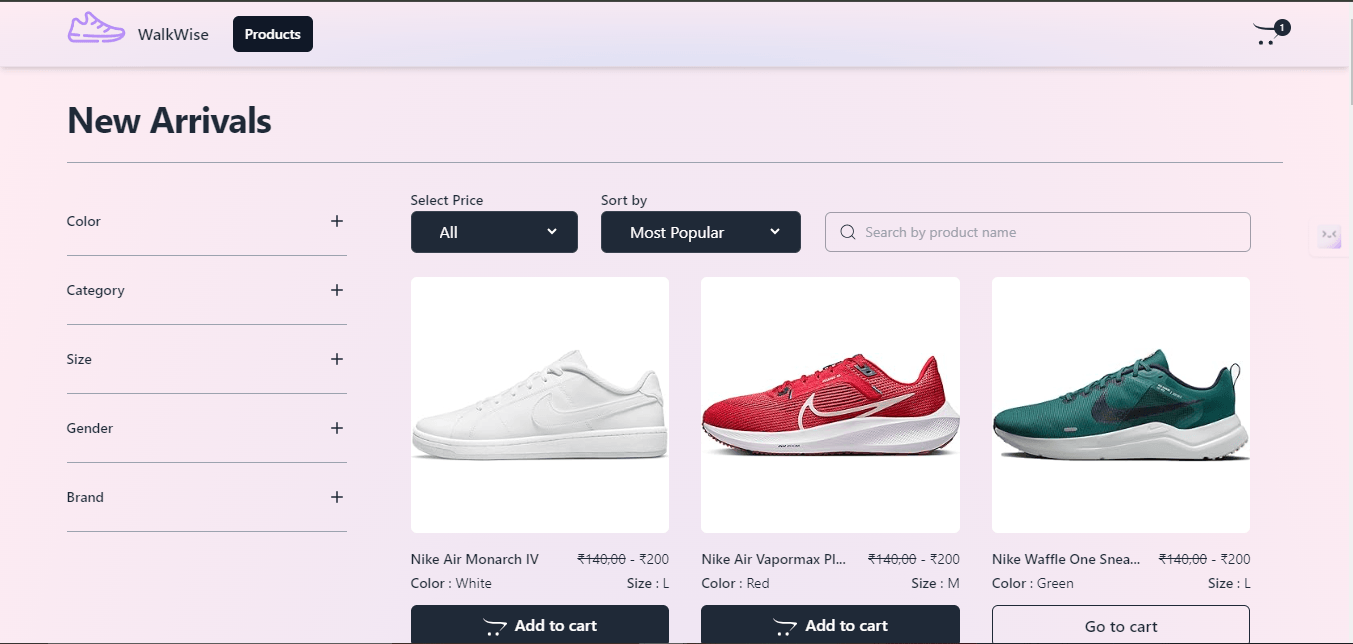Open the Products nav tab
This screenshot has height=644, width=1353.
273,34
